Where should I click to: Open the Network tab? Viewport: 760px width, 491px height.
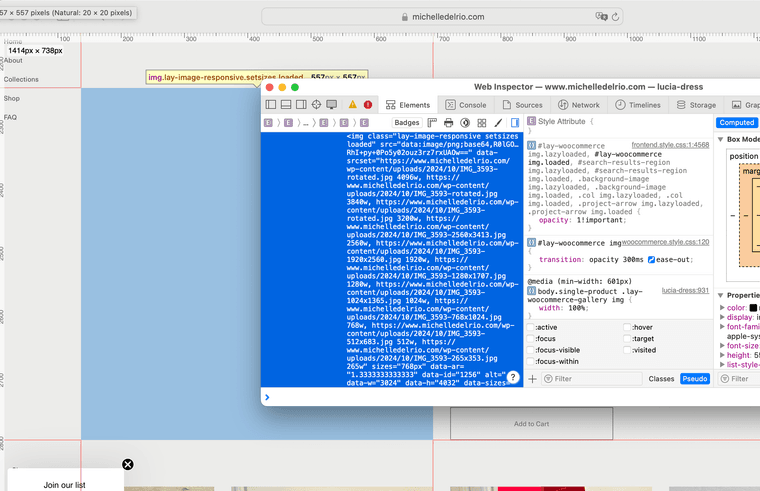point(579,104)
